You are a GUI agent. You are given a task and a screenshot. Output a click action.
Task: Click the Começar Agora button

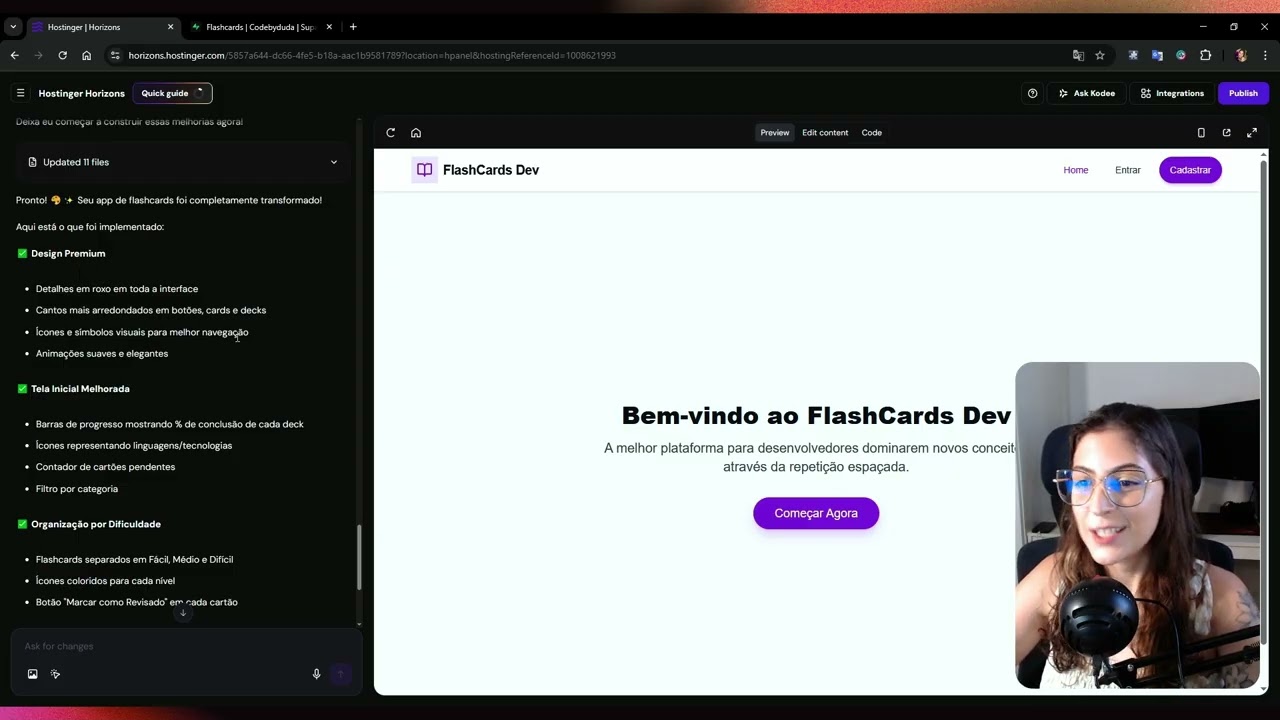click(x=816, y=513)
